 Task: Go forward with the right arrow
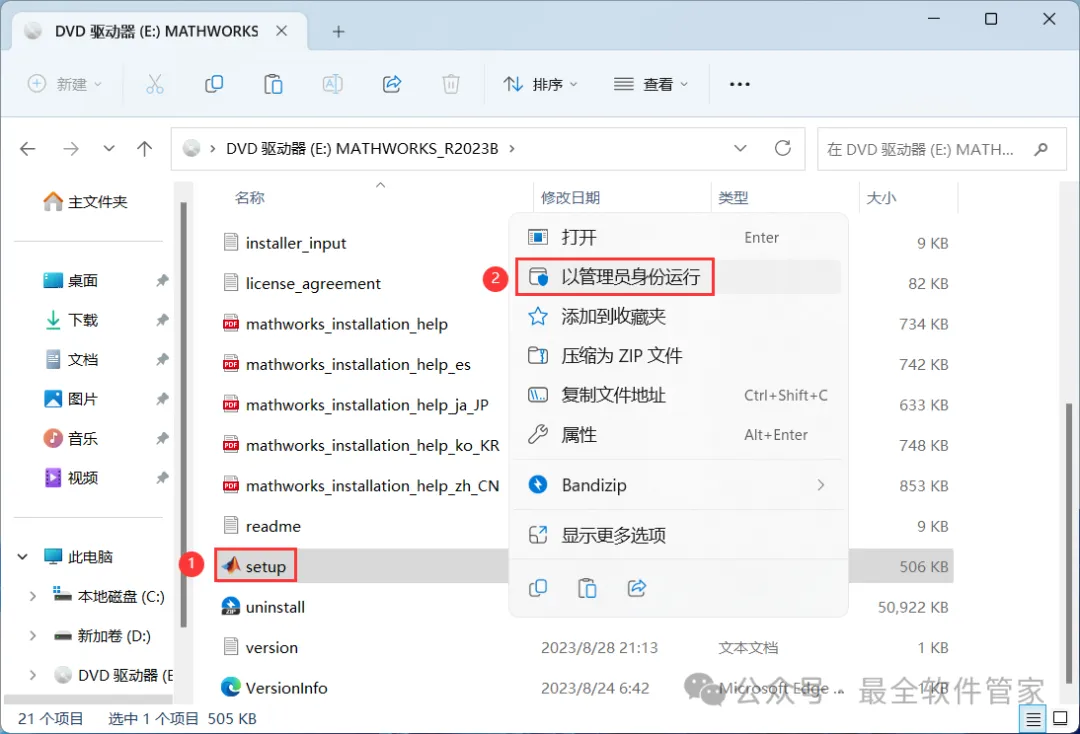71,149
